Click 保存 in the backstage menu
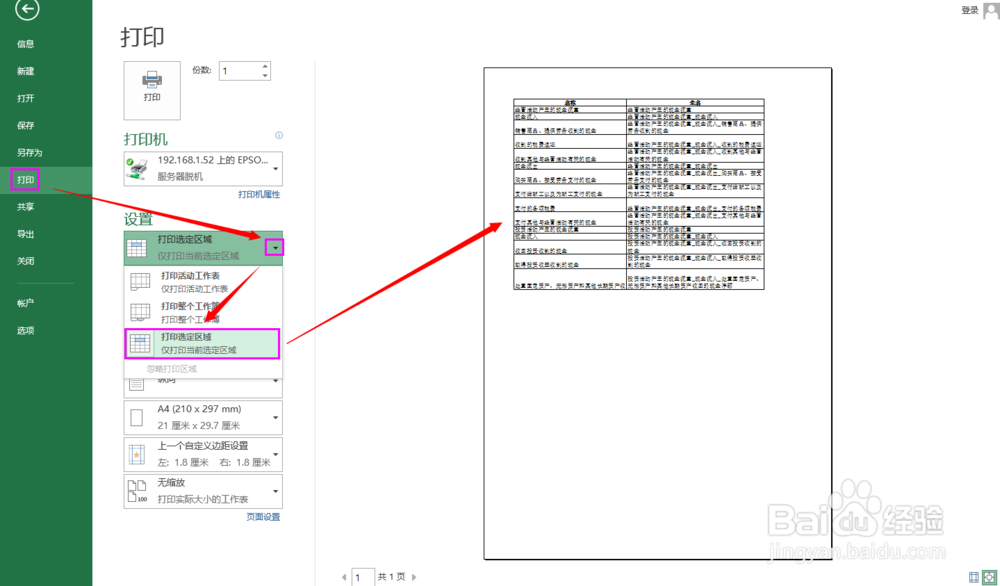This screenshot has width=1000, height=586. (x=26, y=126)
